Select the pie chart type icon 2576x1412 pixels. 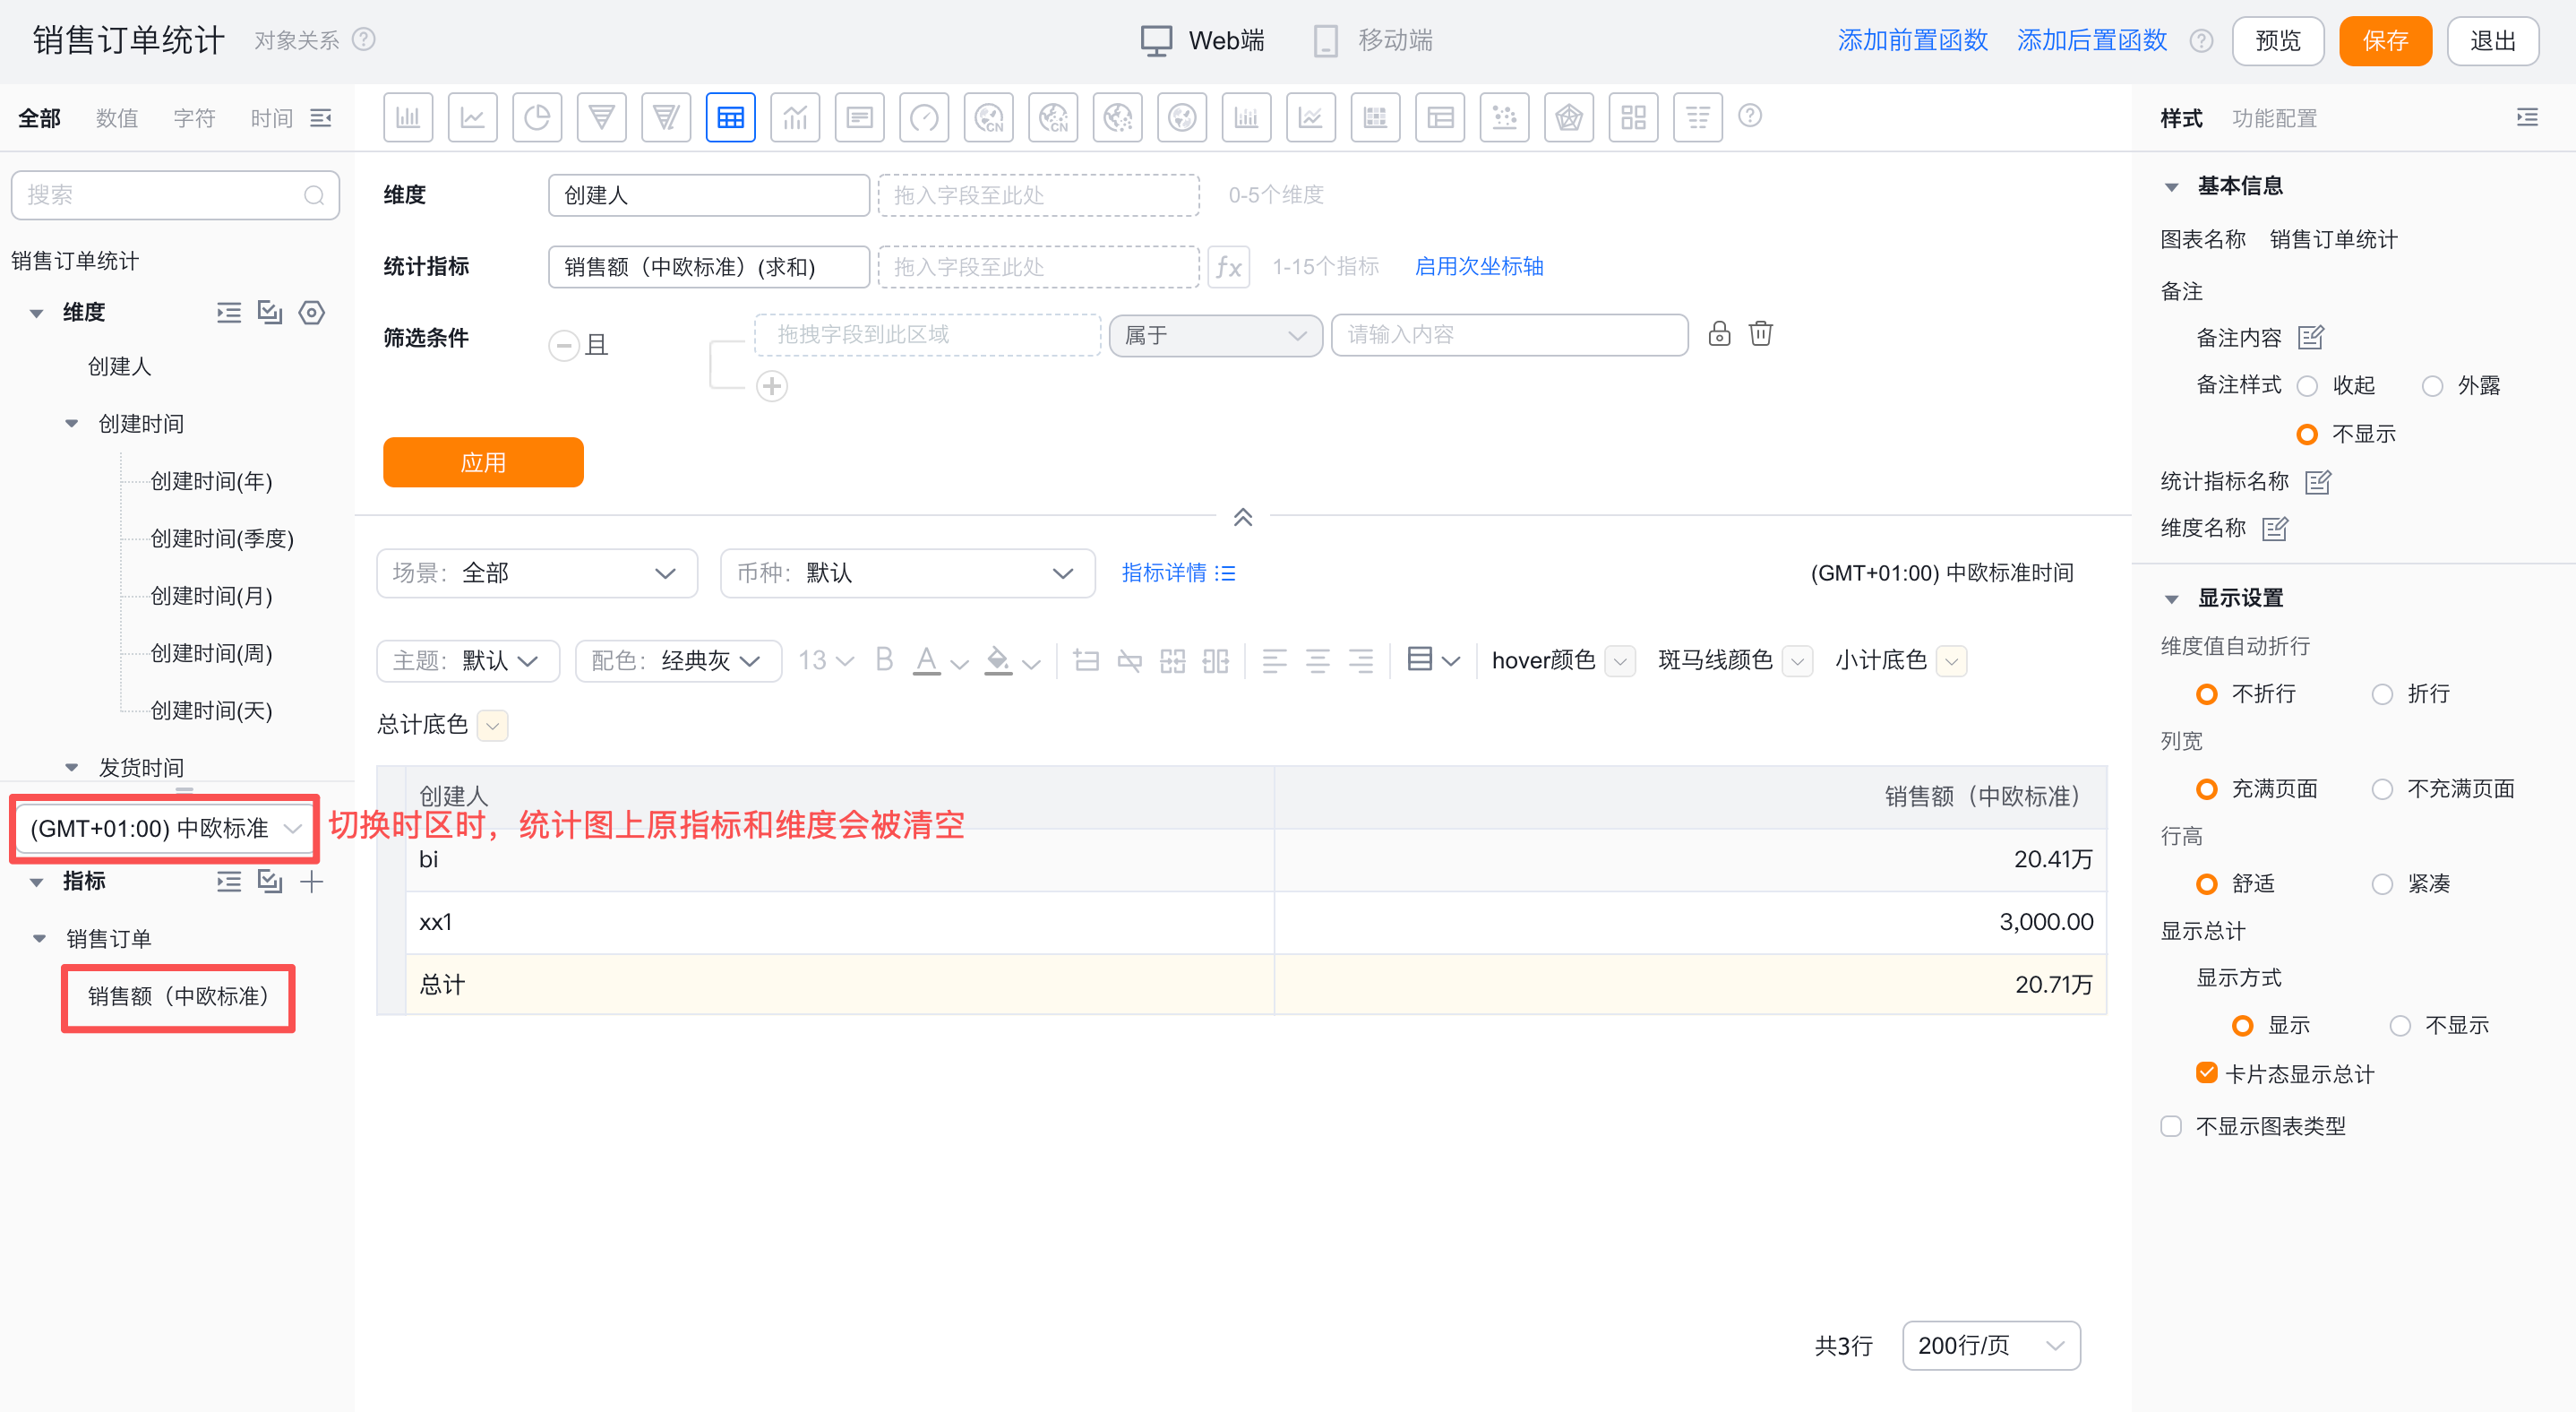pyautogui.click(x=537, y=118)
